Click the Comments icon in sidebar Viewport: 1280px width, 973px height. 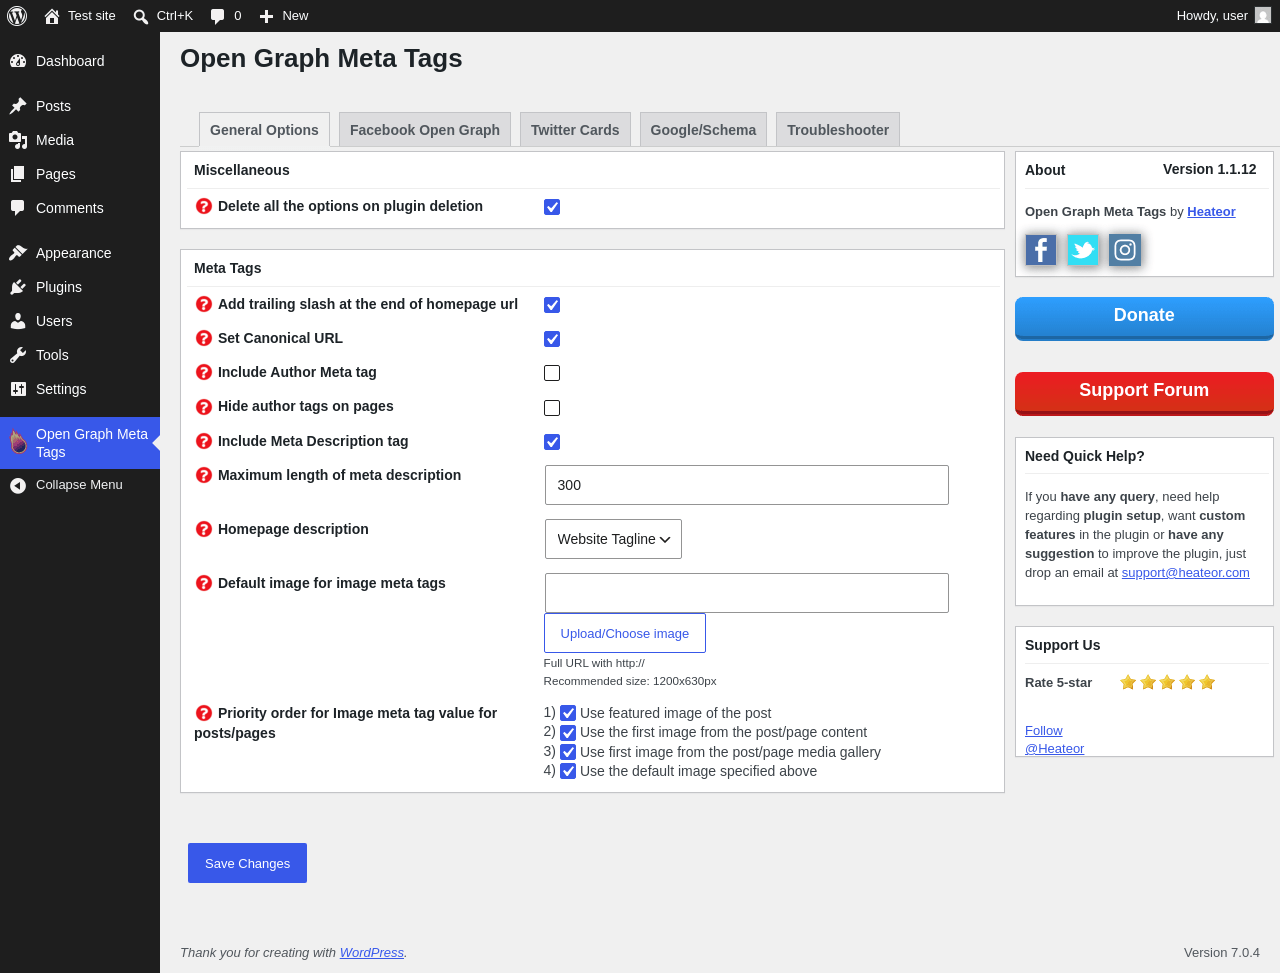pyautogui.click(x=18, y=208)
